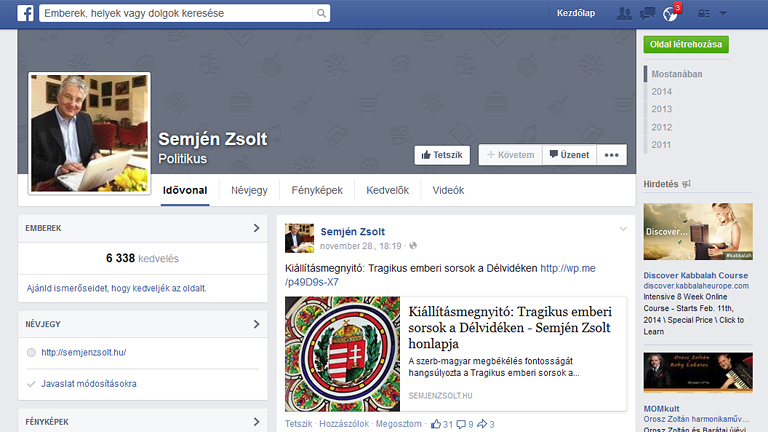
Task: Jump to 2013 in the timeline
Action: pos(662,109)
